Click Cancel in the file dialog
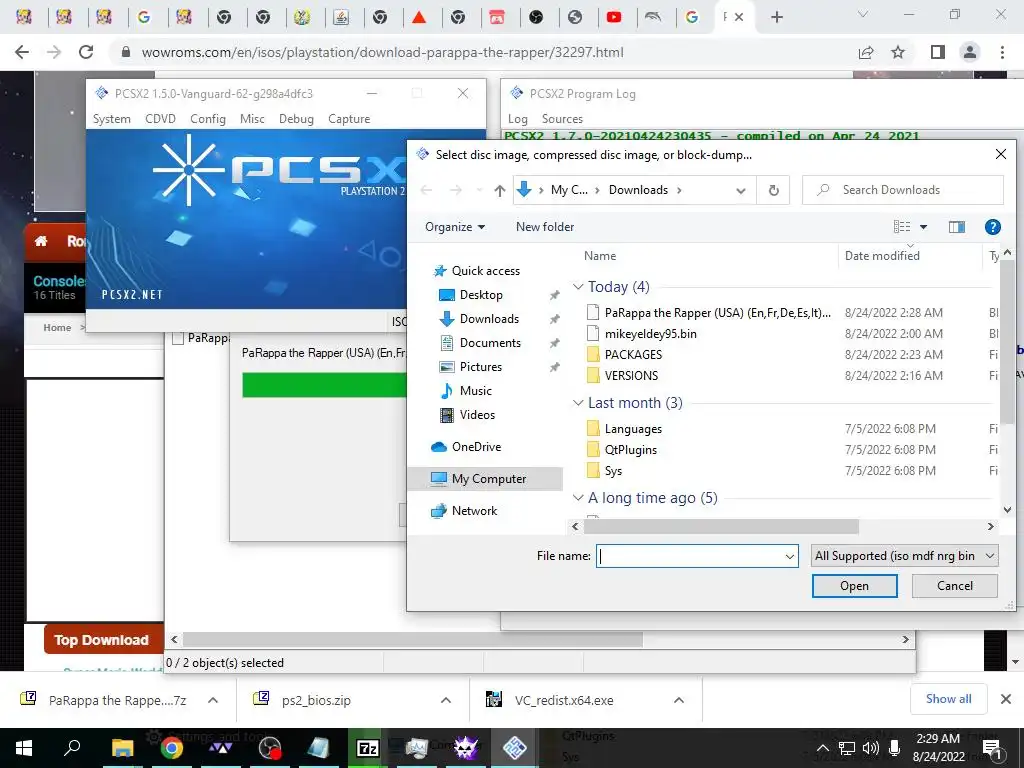The width and height of the screenshot is (1024, 768). coord(954,586)
